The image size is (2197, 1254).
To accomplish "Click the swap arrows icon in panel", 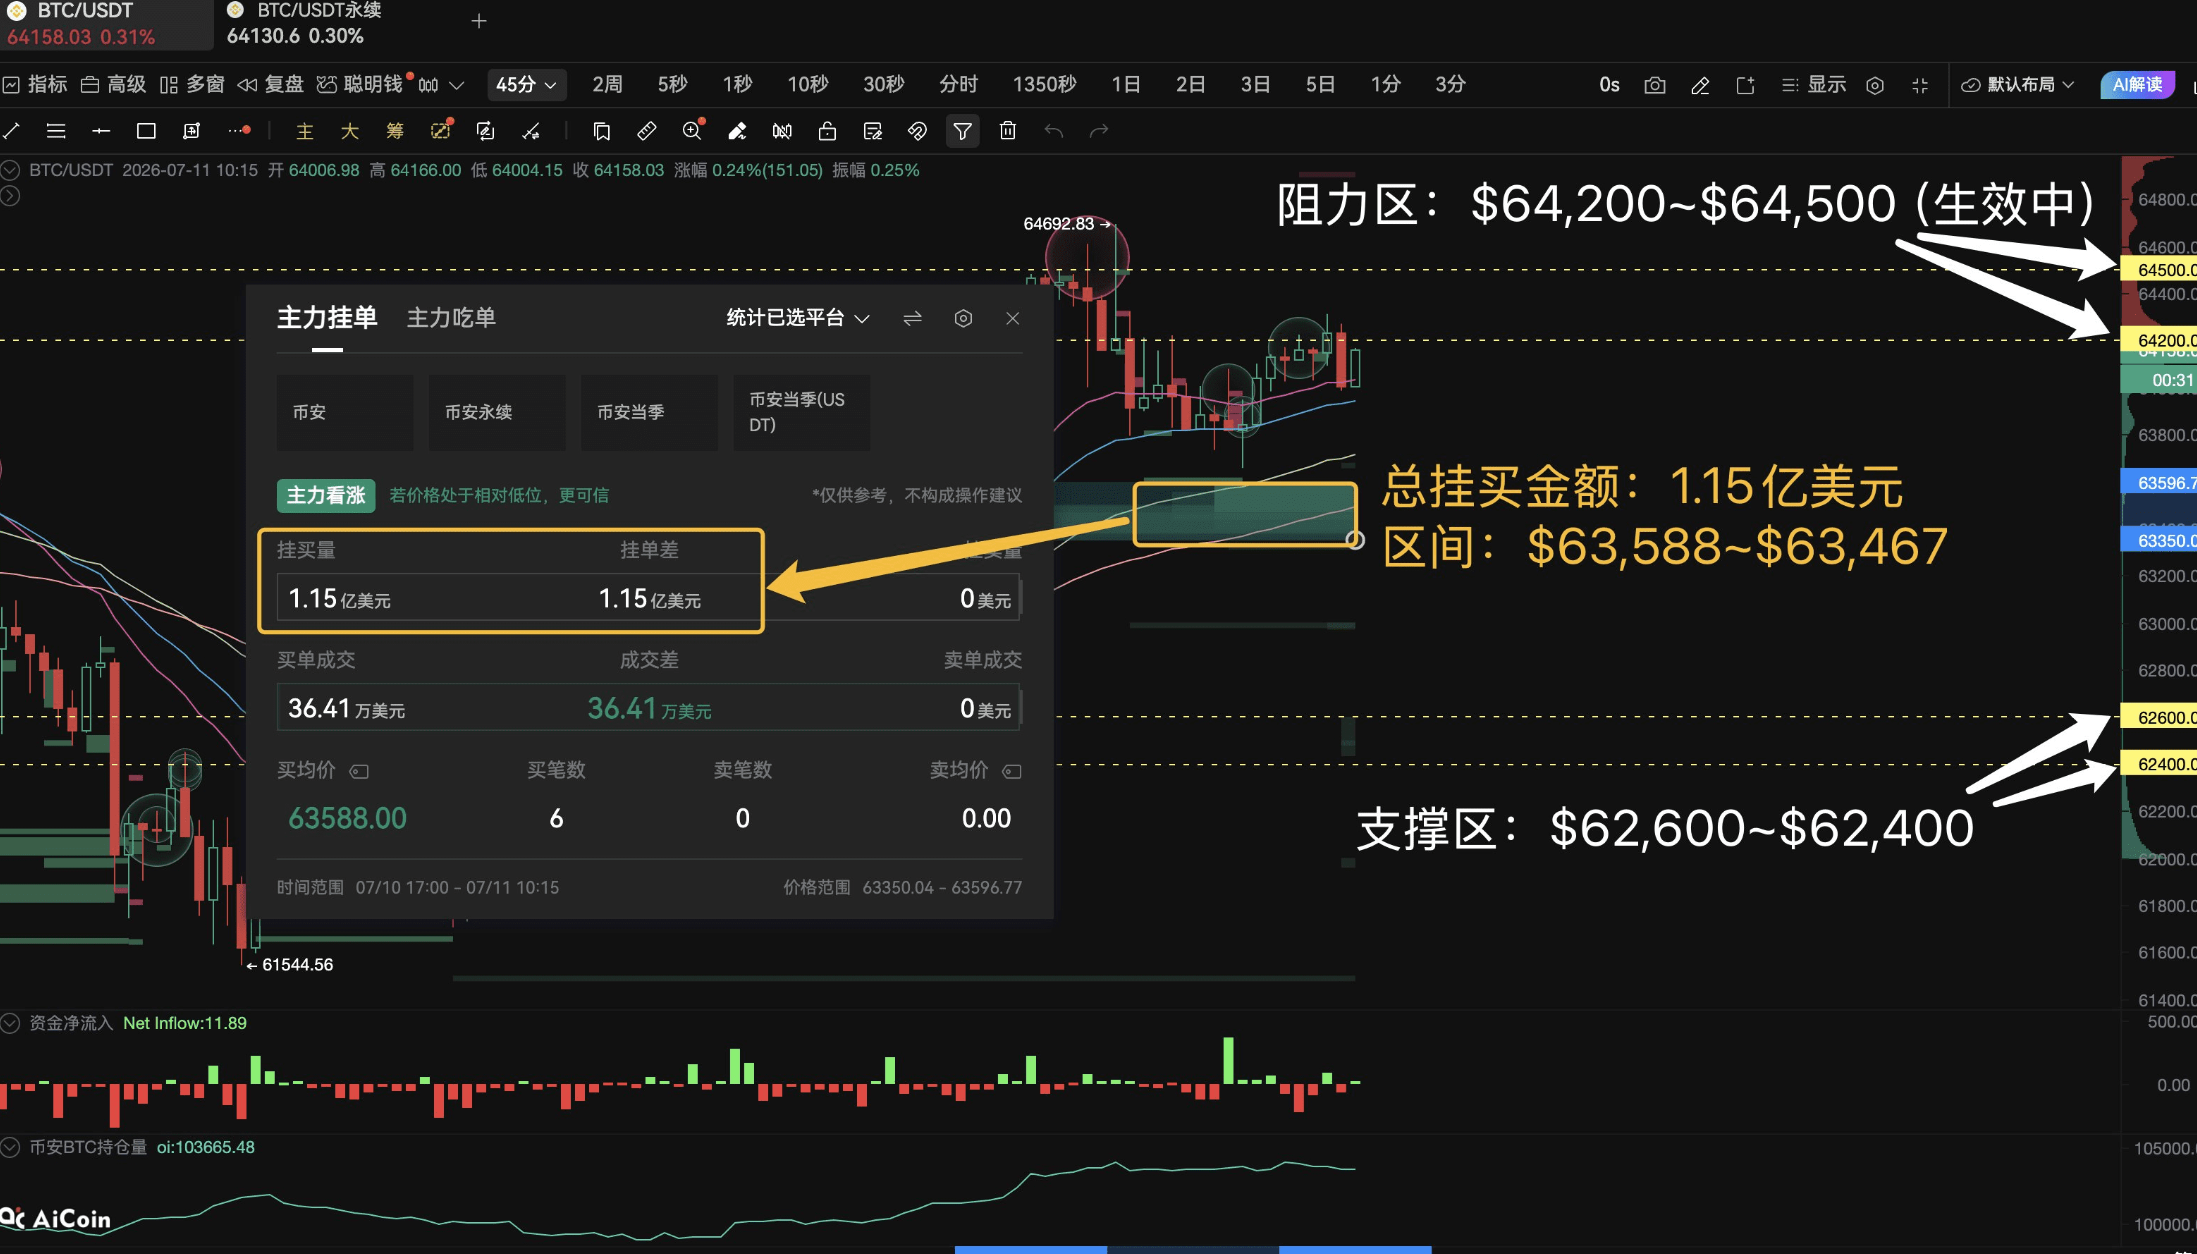I will pos(912,318).
